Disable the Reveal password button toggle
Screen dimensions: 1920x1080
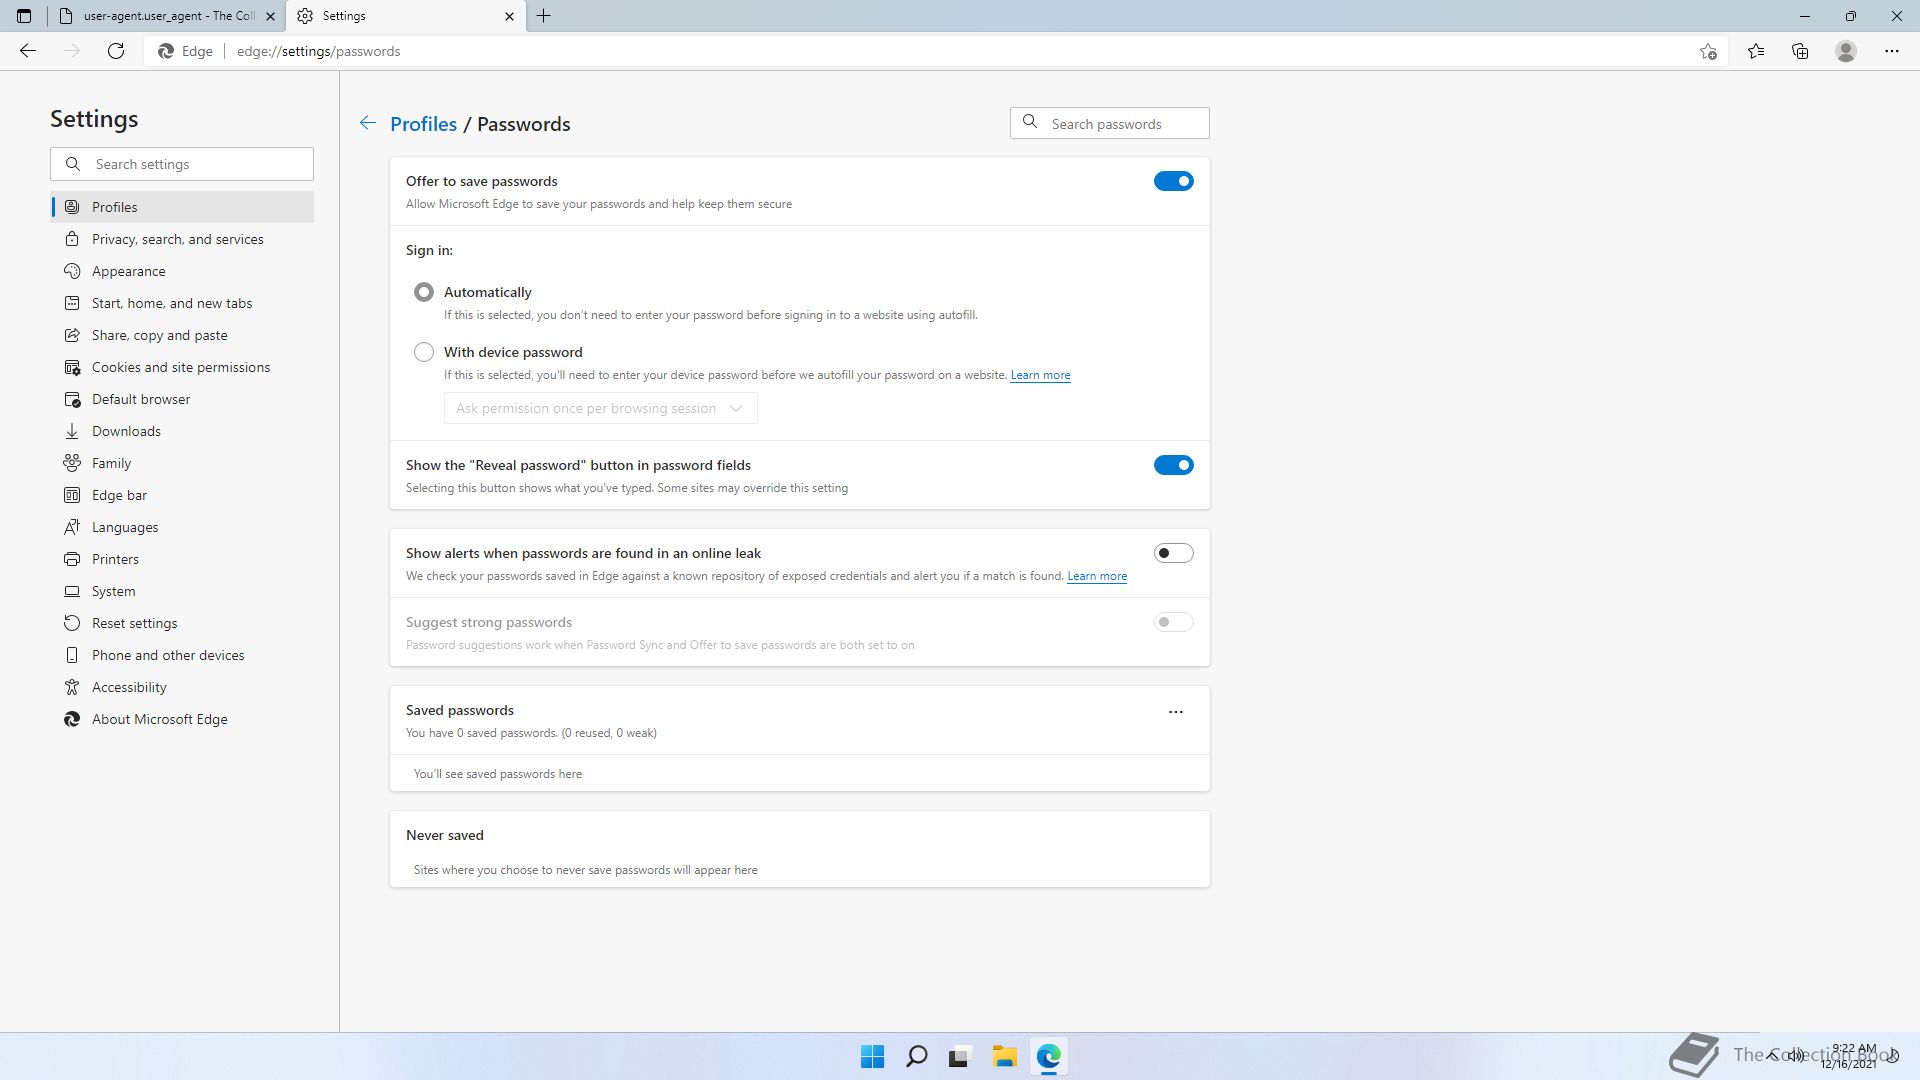pos(1173,465)
